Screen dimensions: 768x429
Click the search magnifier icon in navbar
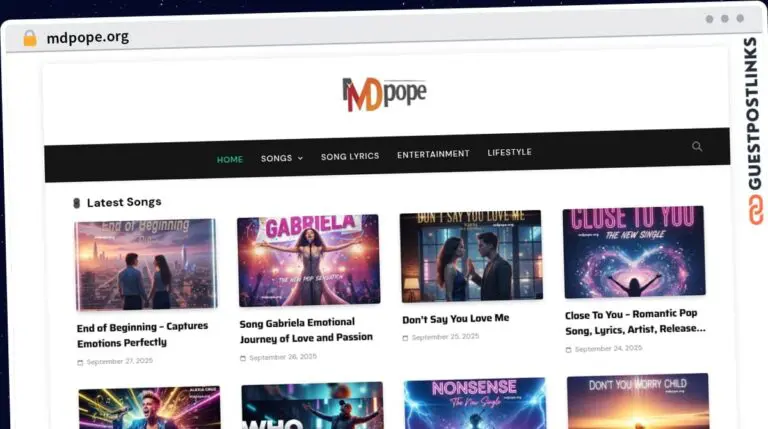(x=697, y=146)
